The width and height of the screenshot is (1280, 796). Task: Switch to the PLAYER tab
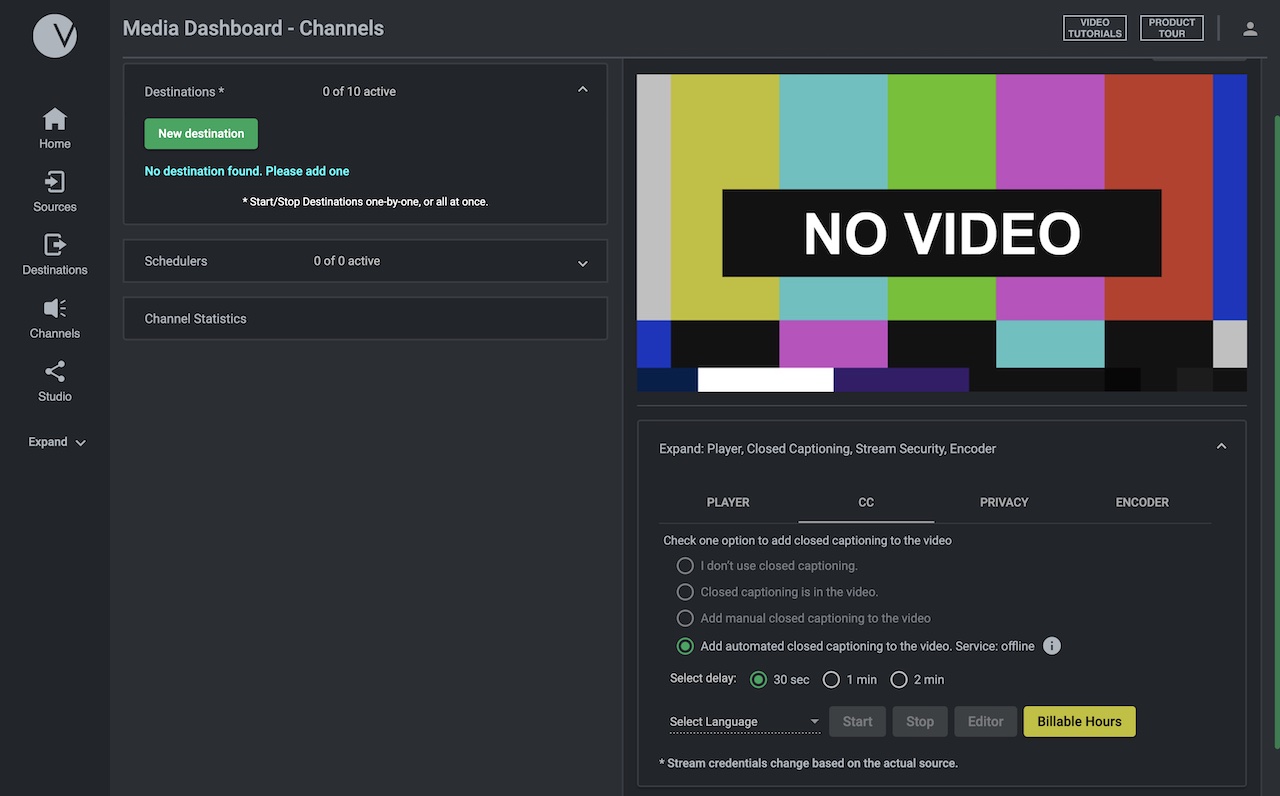pos(728,502)
